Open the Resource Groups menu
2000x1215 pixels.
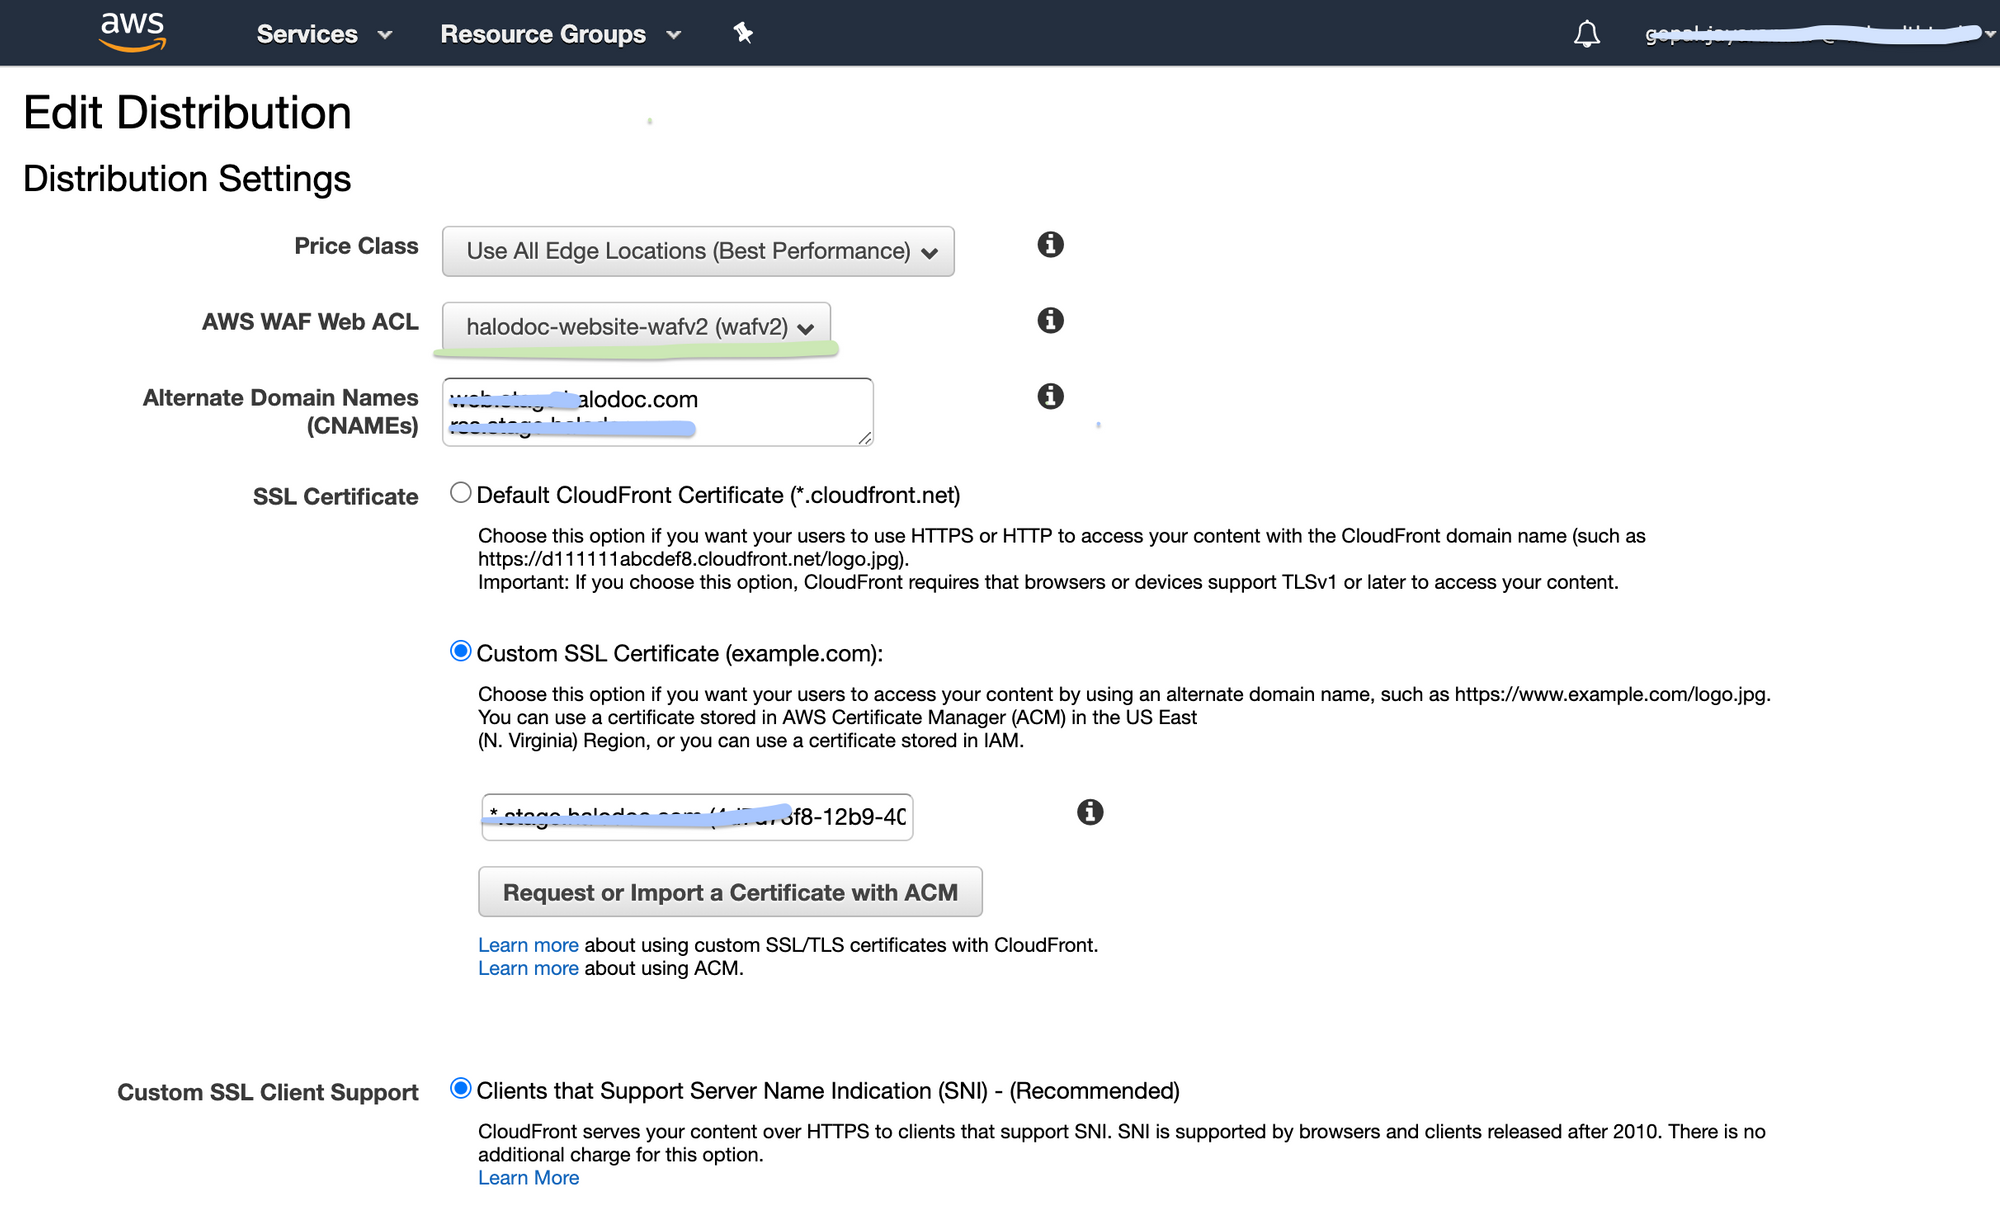tap(560, 34)
